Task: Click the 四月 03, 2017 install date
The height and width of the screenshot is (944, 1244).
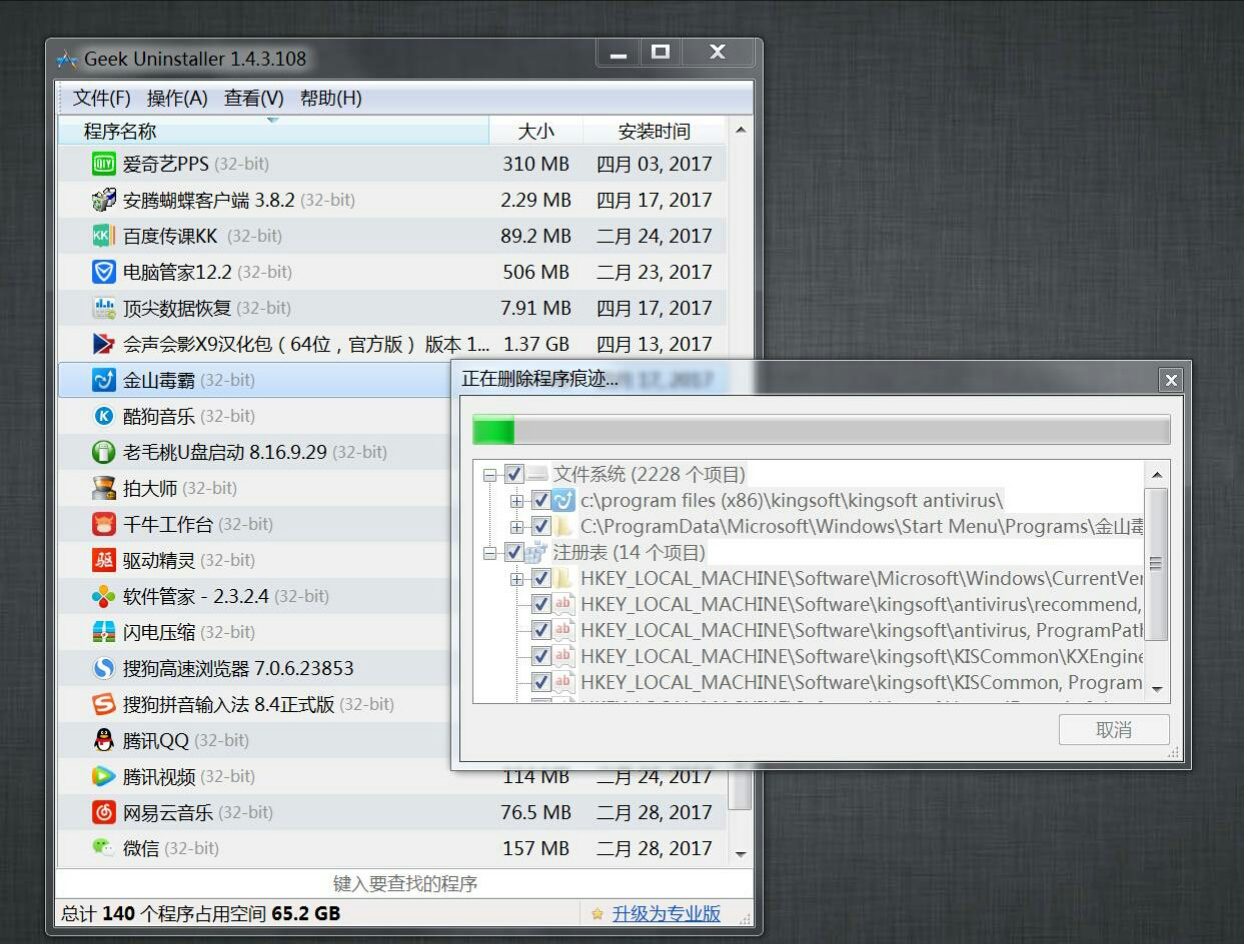Action: (x=654, y=164)
